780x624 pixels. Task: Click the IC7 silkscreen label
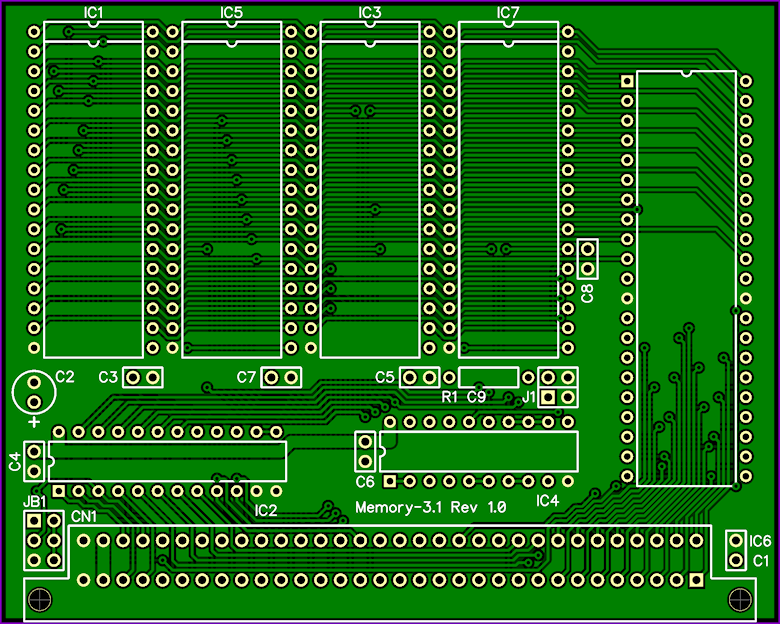coord(508,13)
